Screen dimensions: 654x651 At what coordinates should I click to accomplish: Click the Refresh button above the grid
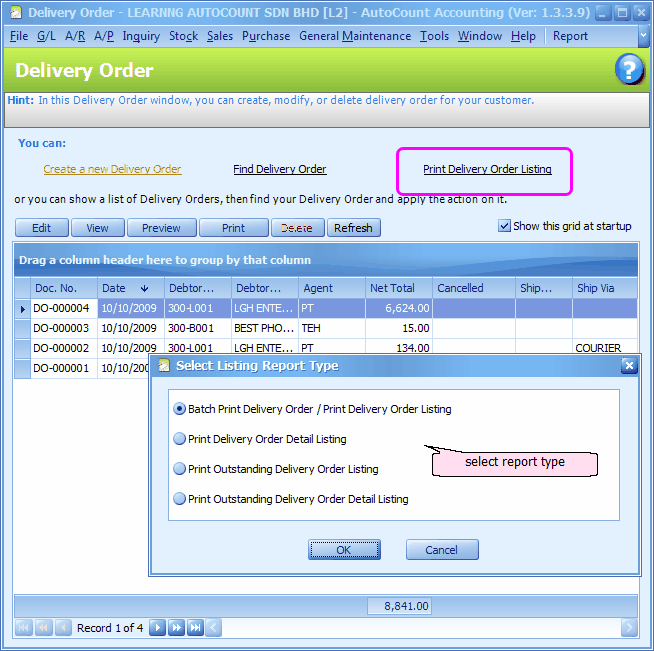[x=353, y=228]
